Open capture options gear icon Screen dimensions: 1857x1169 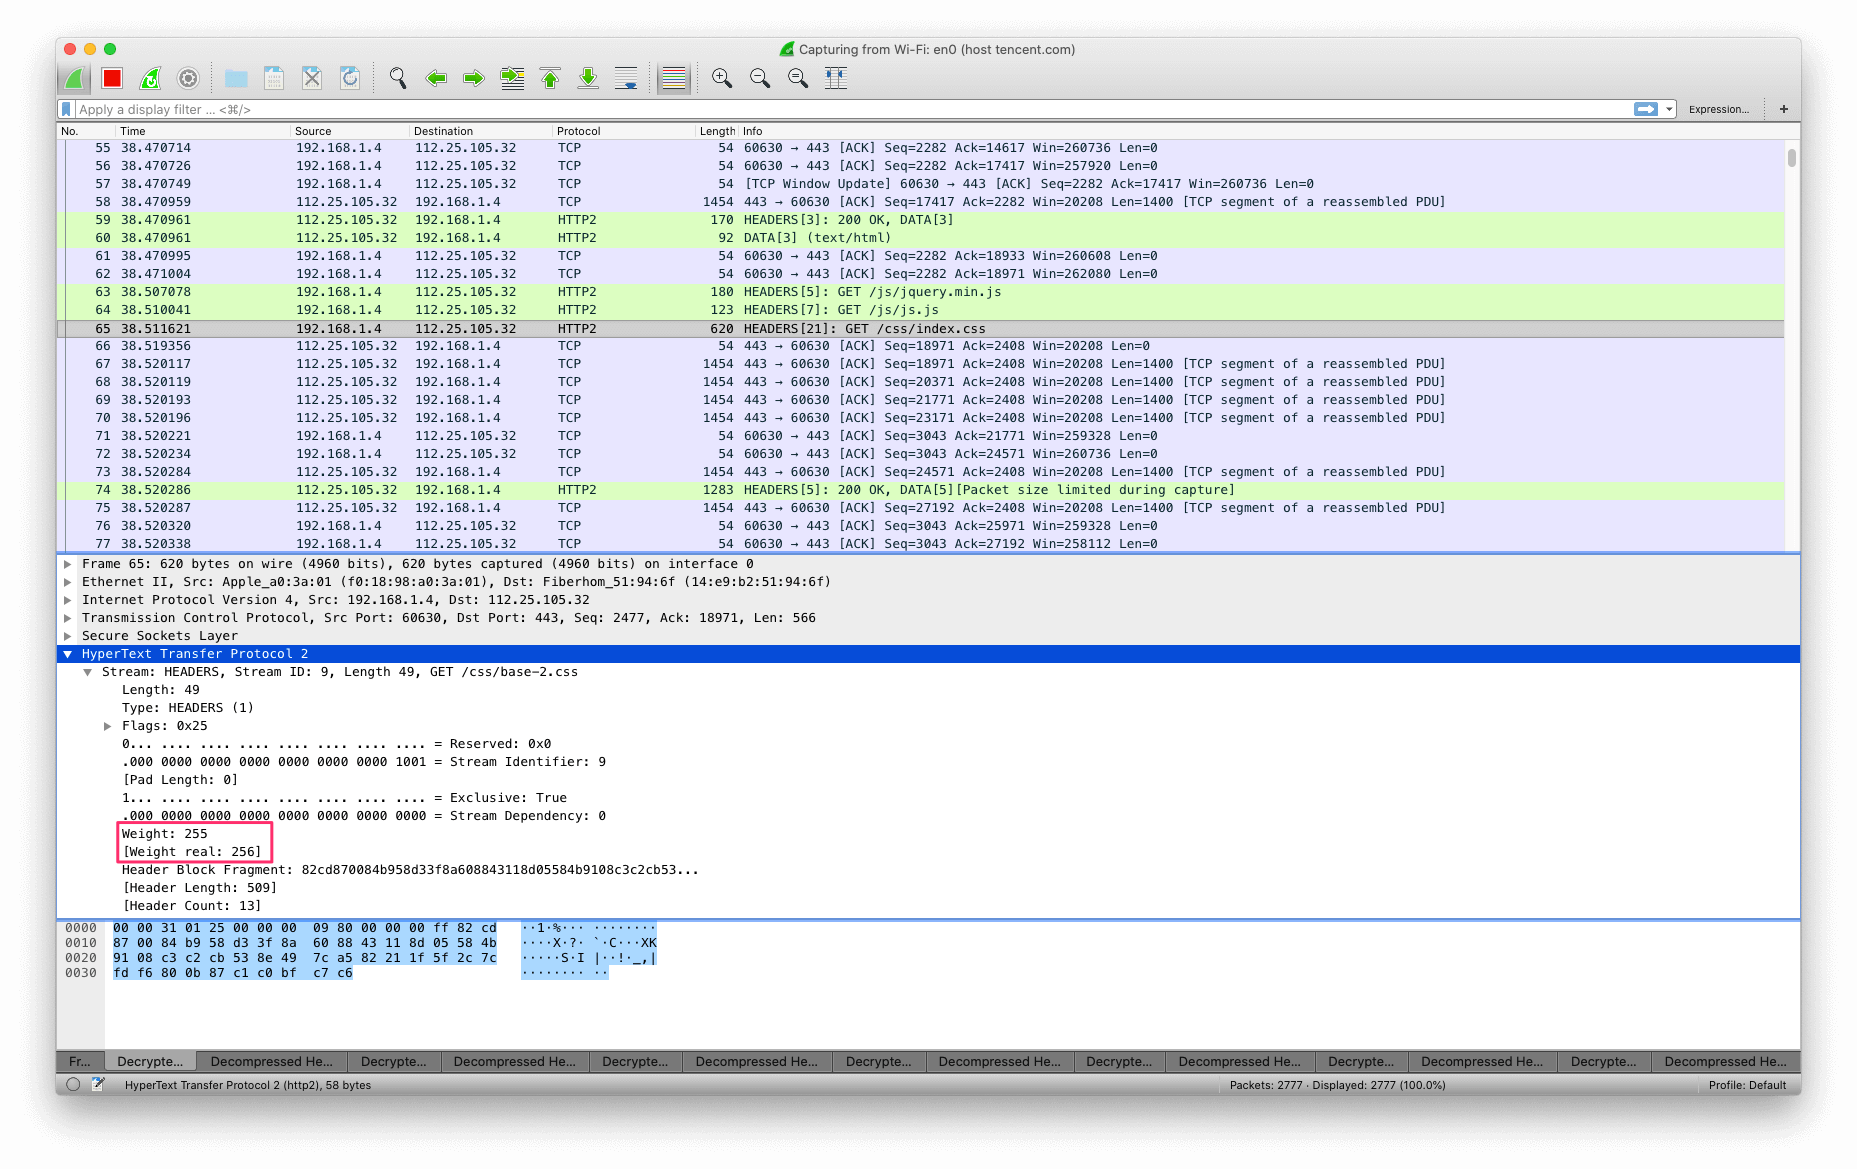188,78
